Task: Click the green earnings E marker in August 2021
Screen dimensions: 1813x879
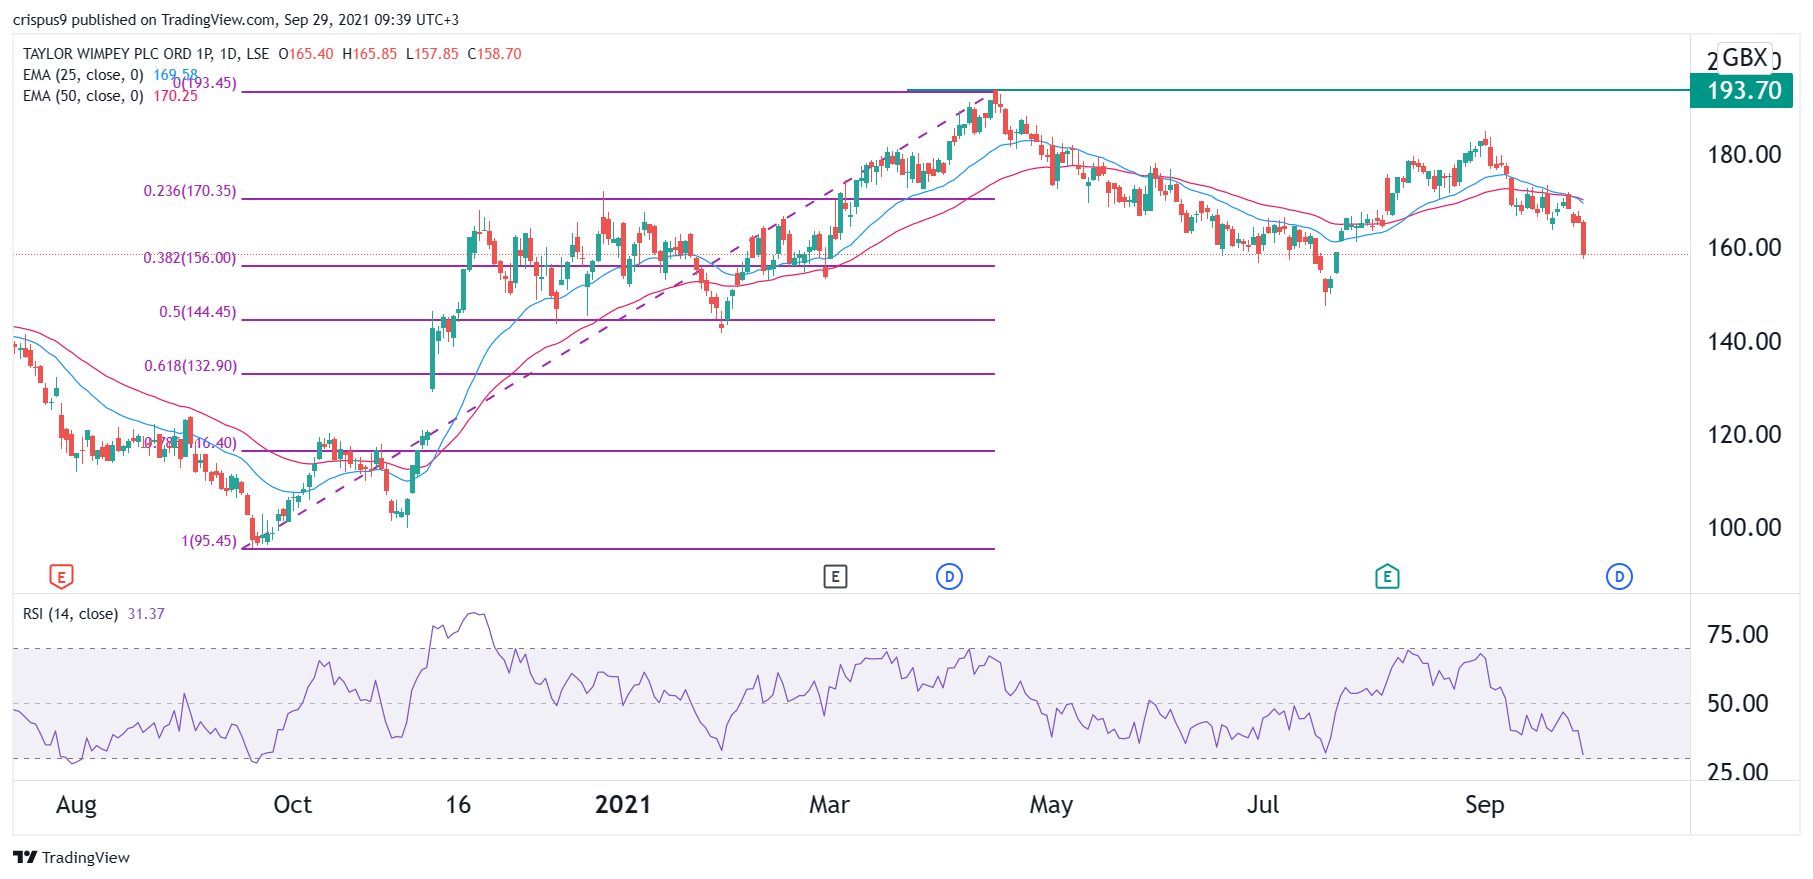Action: 1387,577
